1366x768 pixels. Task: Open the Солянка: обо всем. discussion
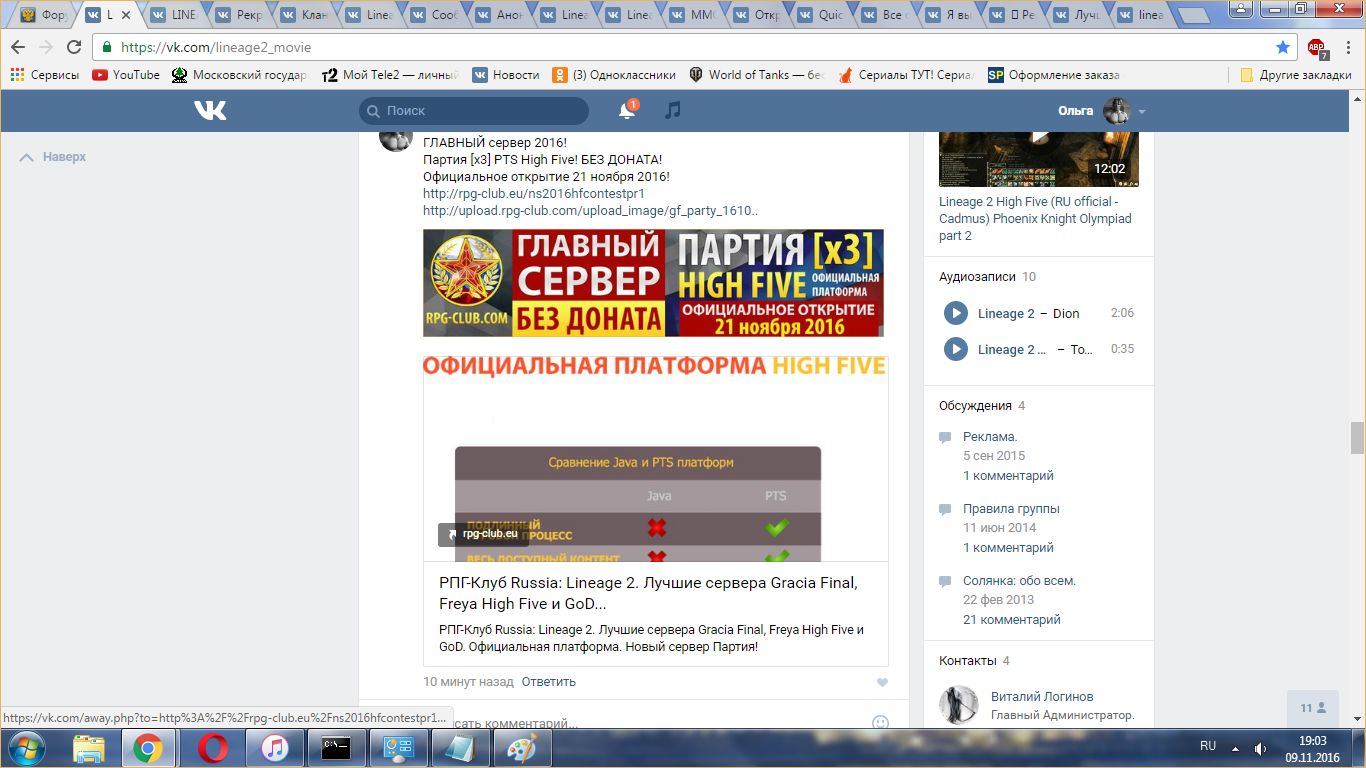(1019, 581)
